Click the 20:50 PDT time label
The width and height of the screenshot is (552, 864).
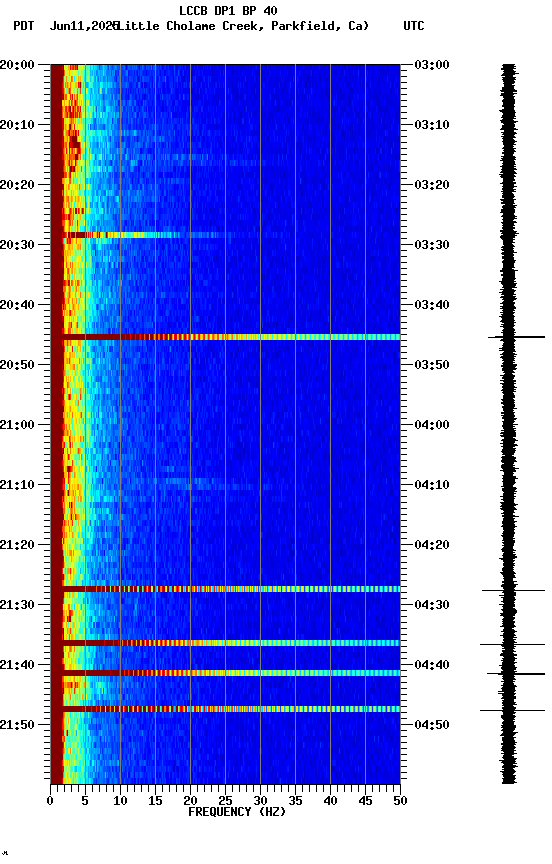pyautogui.click(x=17, y=365)
